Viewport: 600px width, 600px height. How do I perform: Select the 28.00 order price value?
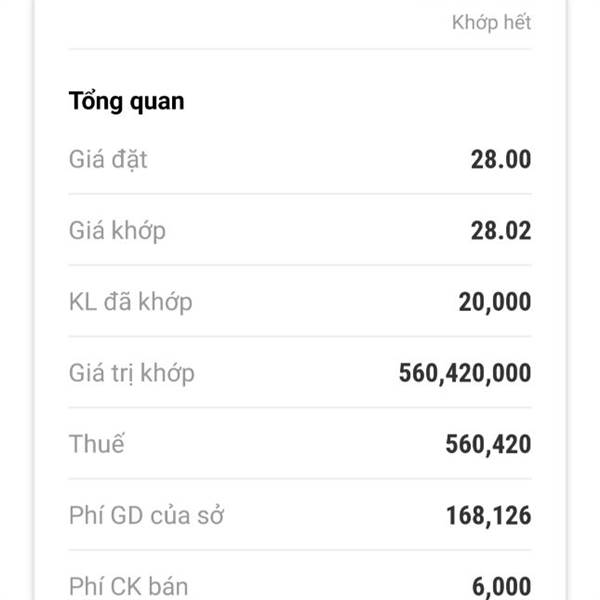tap(501, 159)
